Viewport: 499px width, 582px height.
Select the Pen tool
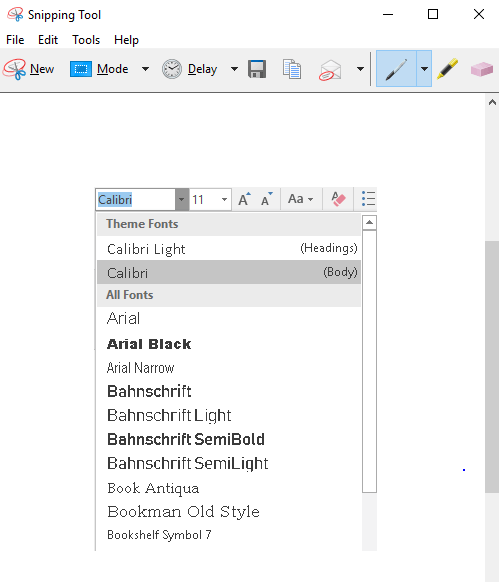396,69
